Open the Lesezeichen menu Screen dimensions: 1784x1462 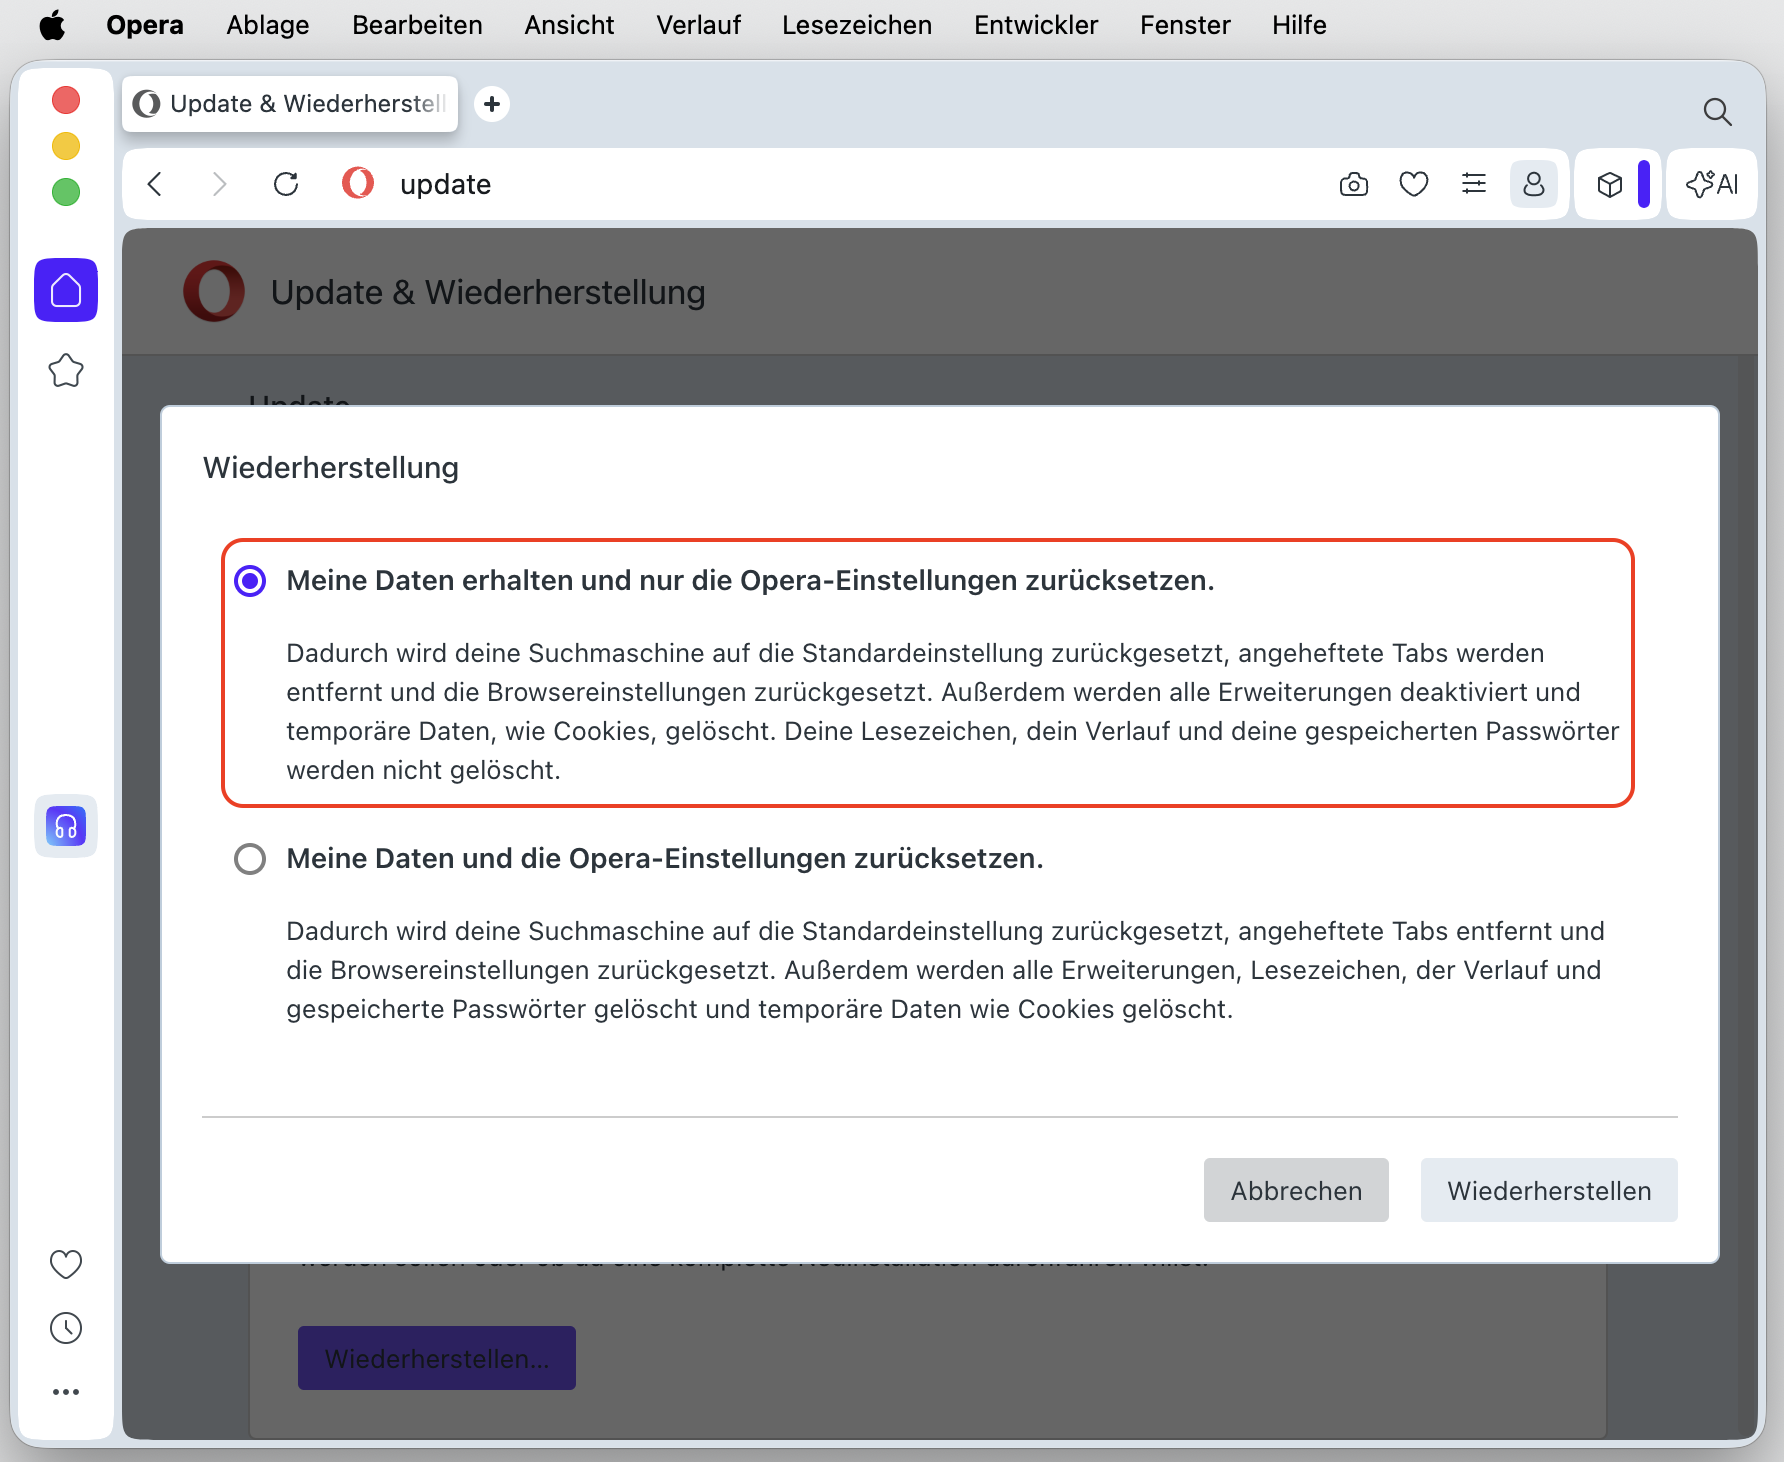[x=857, y=25]
